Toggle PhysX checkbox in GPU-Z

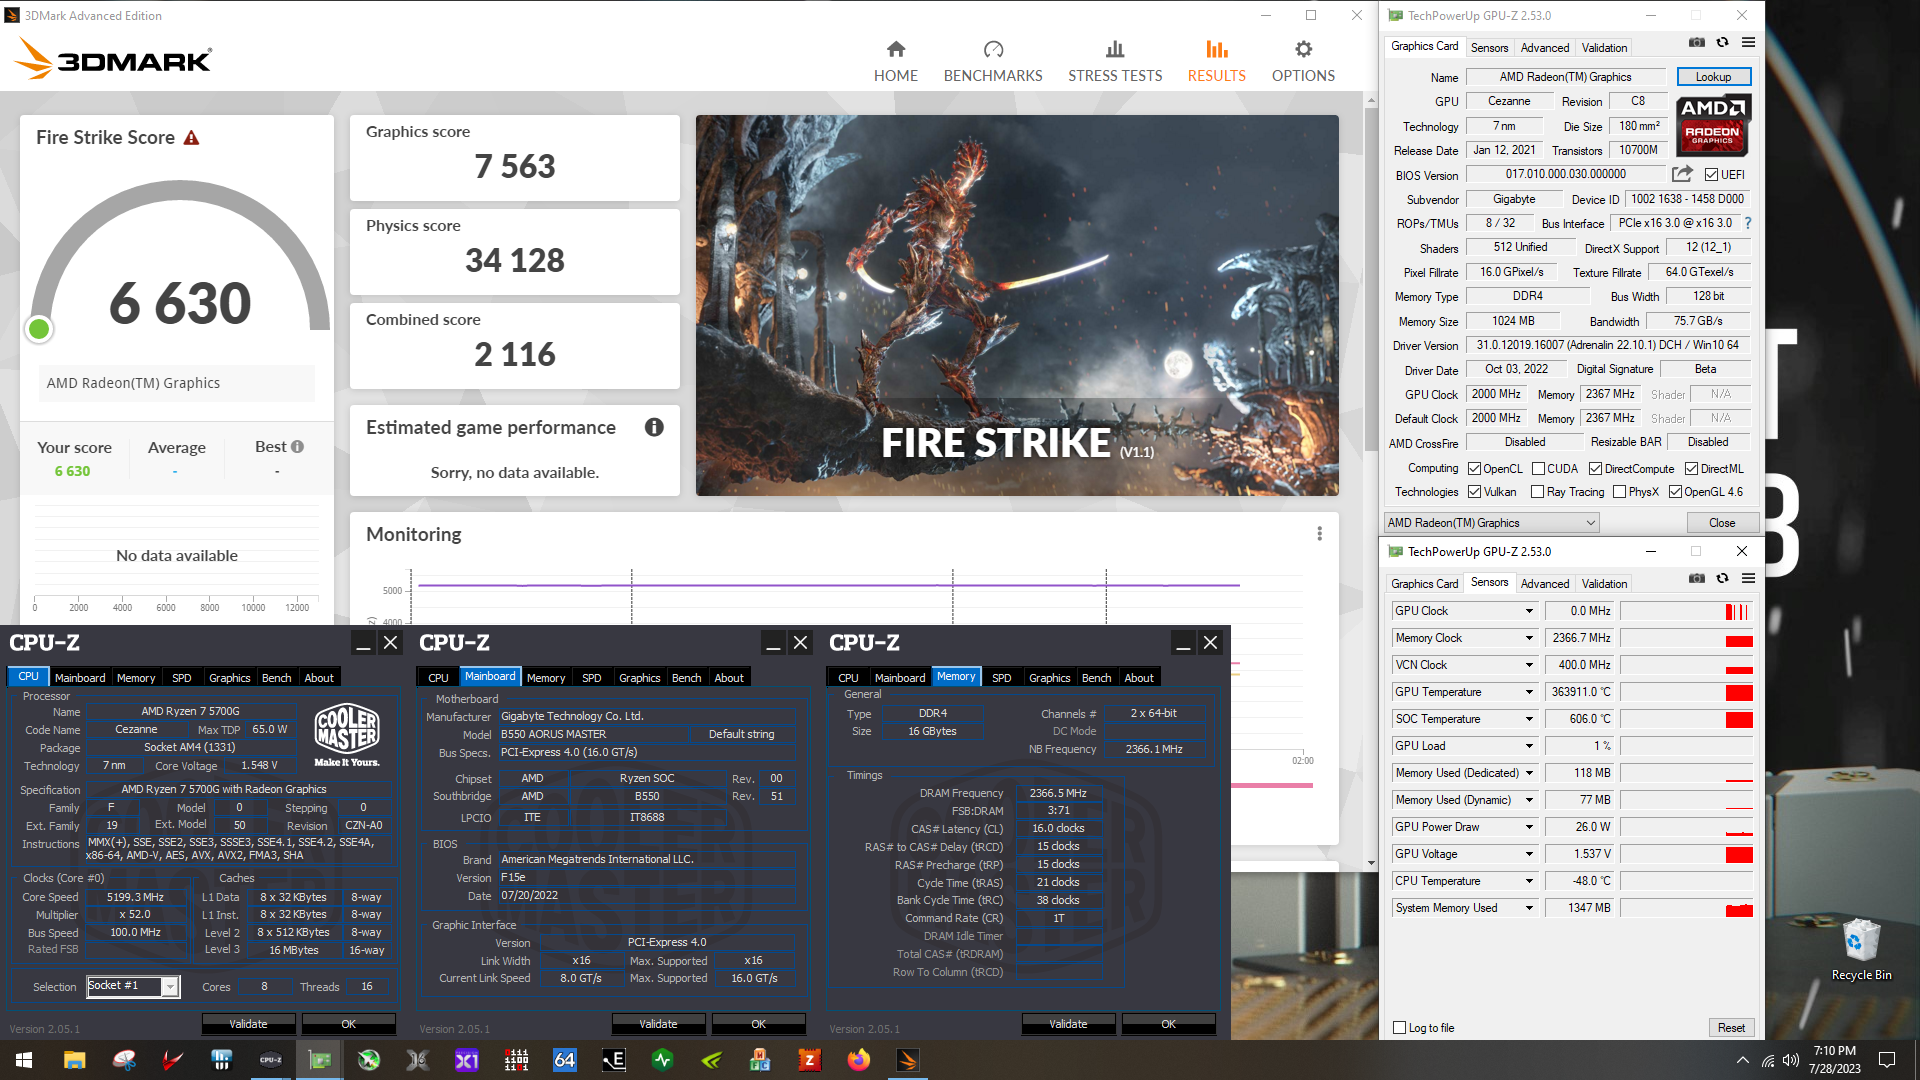(x=1619, y=492)
